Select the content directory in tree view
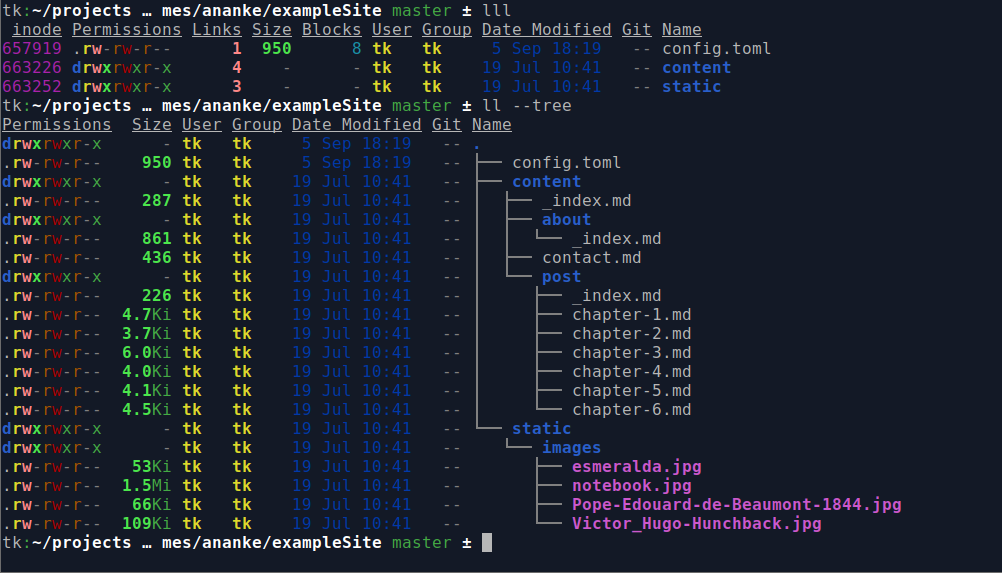 tap(546, 182)
